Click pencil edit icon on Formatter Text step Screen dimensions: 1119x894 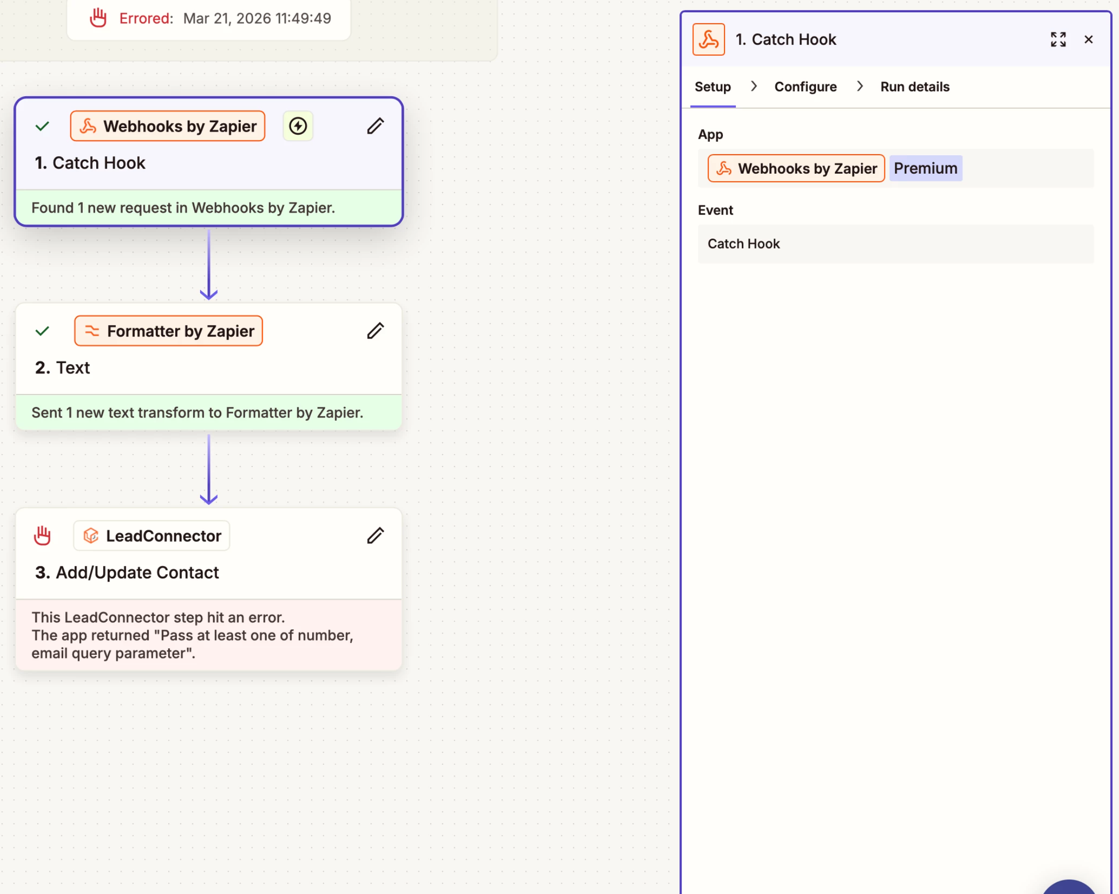pyautogui.click(x=375, y=331)
